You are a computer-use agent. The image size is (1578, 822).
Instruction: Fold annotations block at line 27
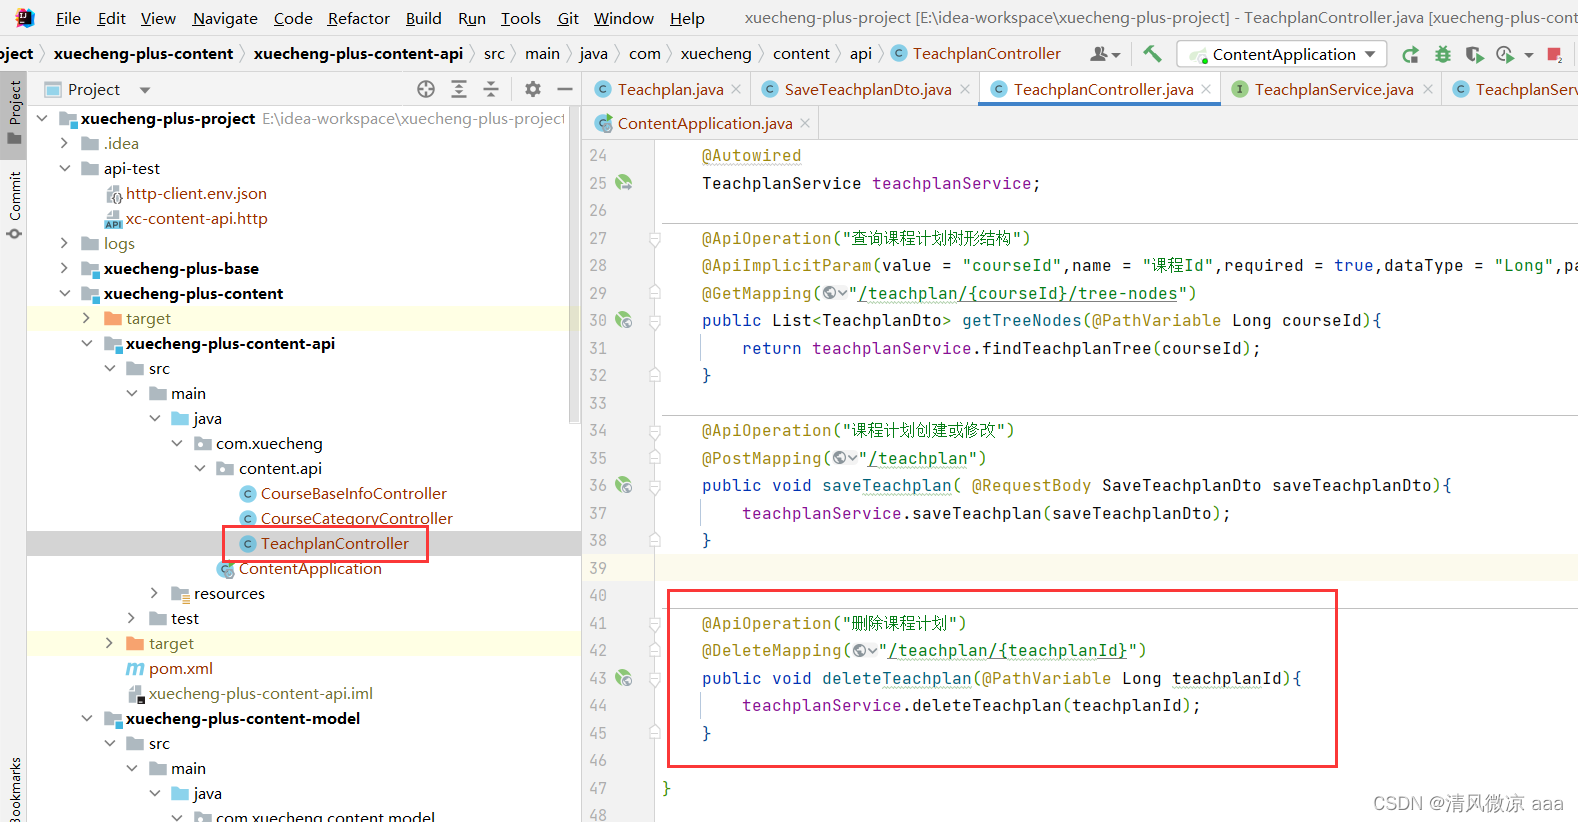[x=655, y=239]
